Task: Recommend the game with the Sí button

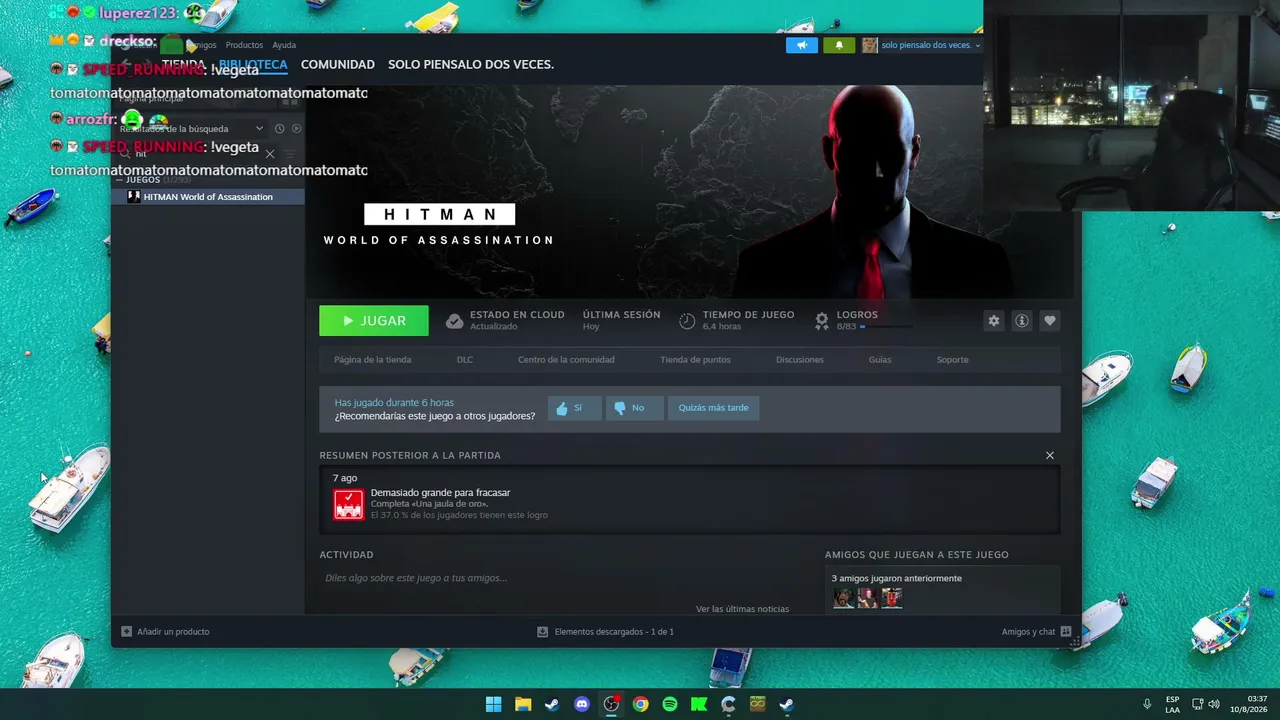Action: (x=574, y=408)
